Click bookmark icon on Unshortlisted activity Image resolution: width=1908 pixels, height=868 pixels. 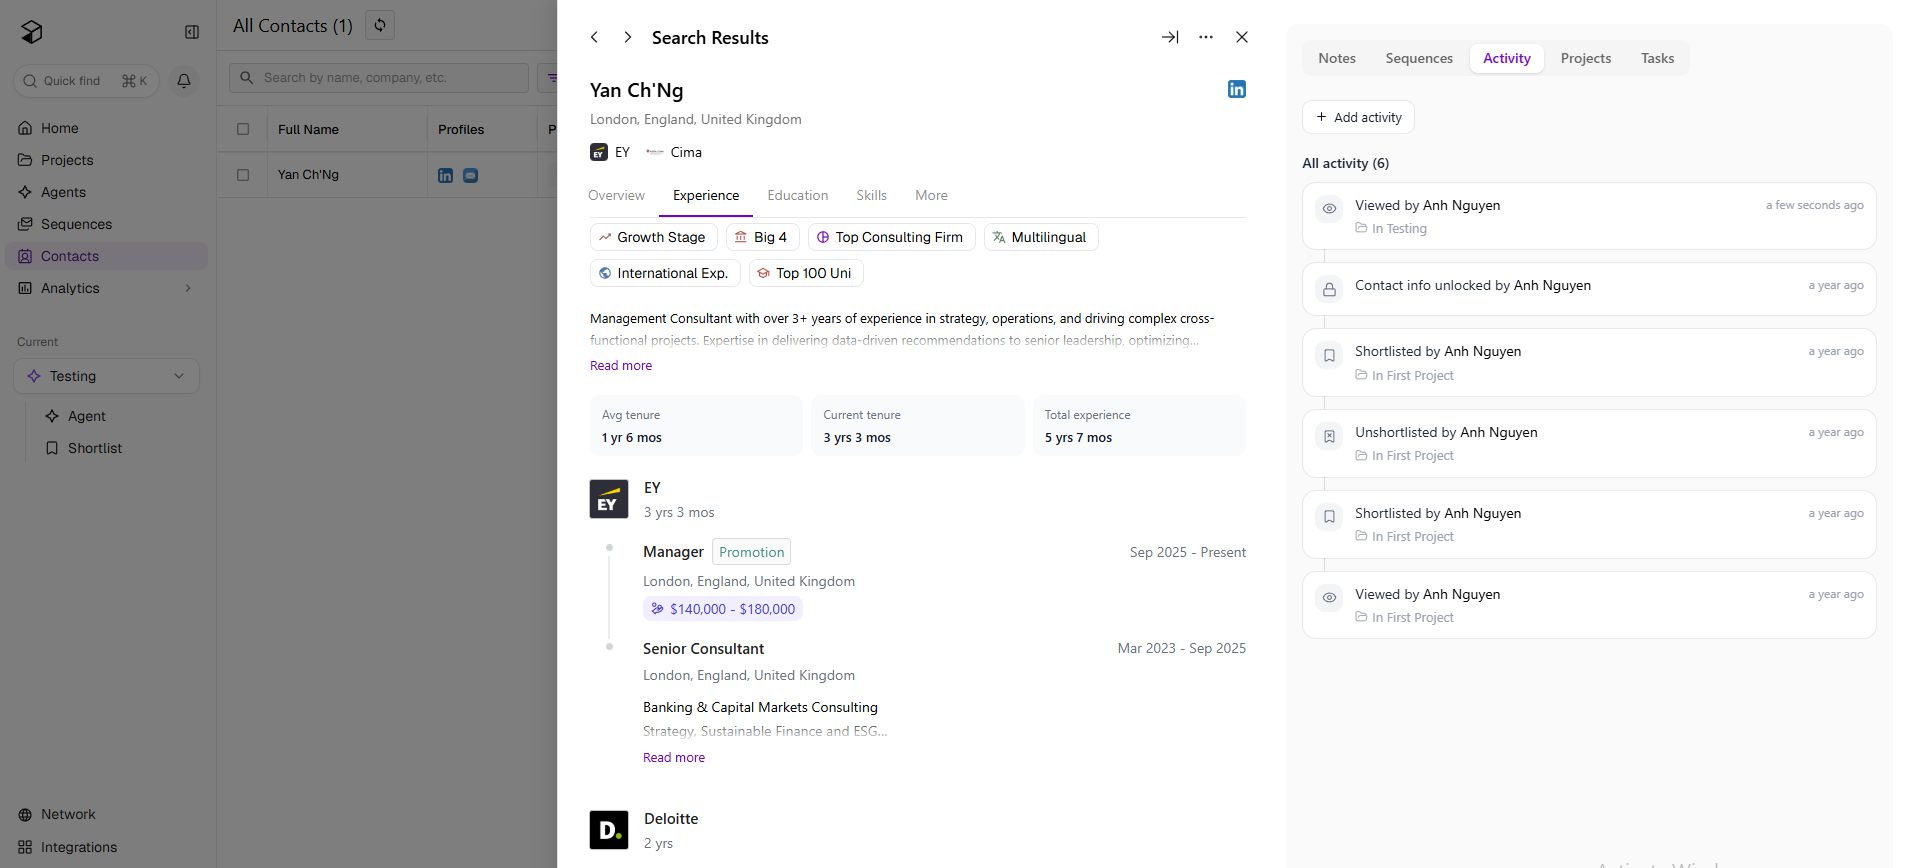[x=1329, y=436]
